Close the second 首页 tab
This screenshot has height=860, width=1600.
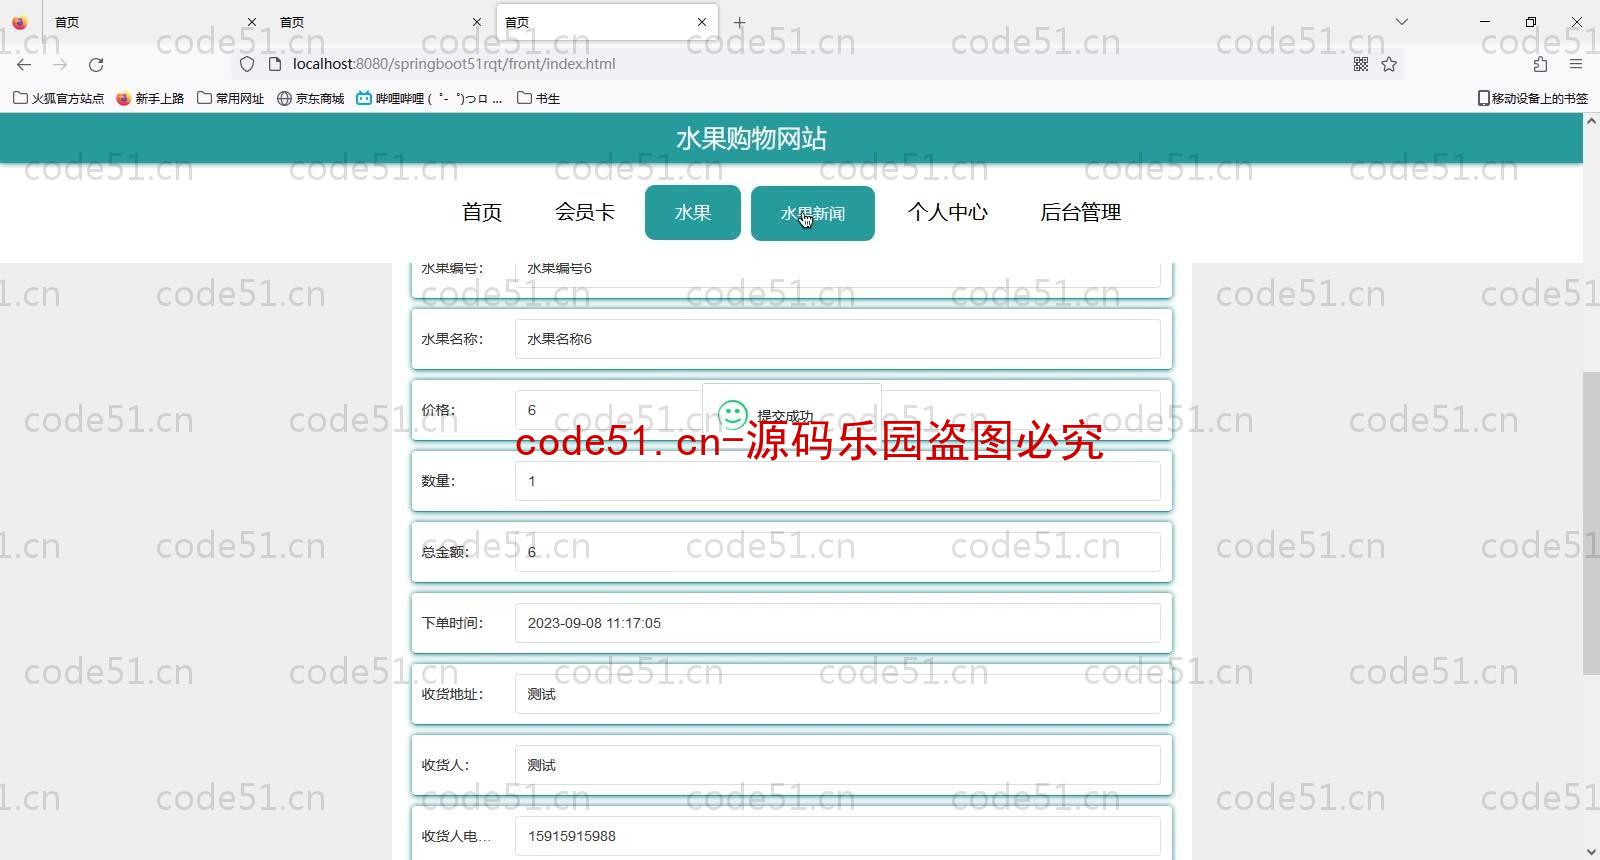coord(477,22)
